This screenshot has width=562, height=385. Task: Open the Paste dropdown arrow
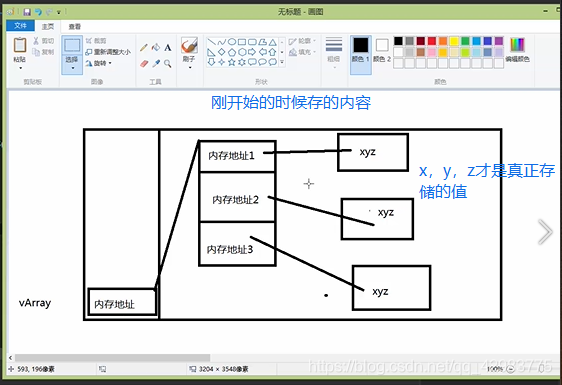[20, 68]
